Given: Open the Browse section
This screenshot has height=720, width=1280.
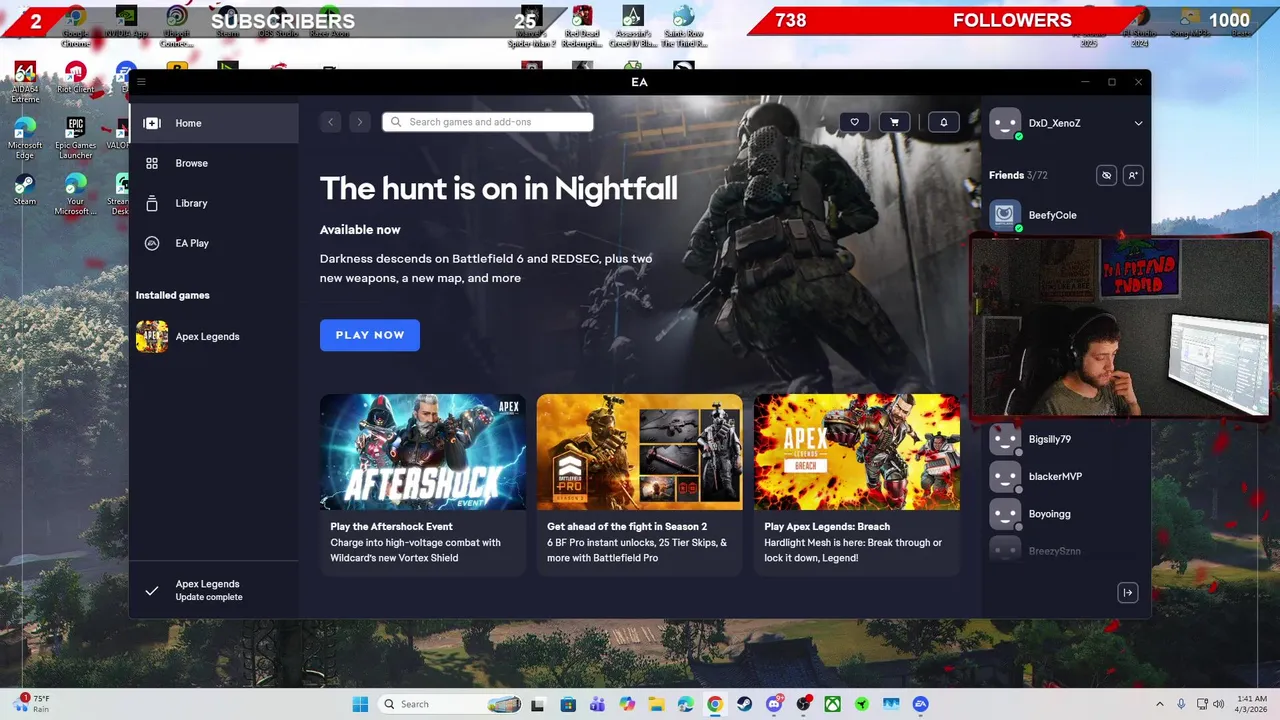Looking at the screenshot, I should [x=214, y=163].
